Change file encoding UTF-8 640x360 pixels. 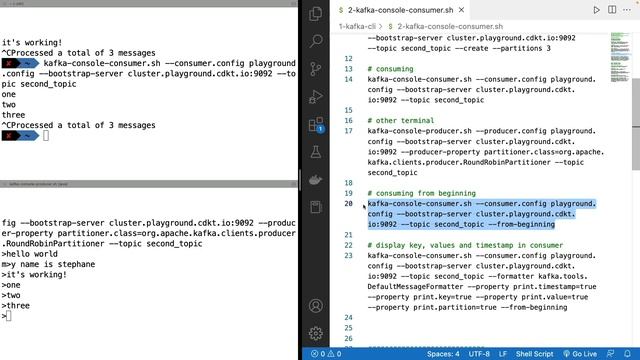[479, 354]
